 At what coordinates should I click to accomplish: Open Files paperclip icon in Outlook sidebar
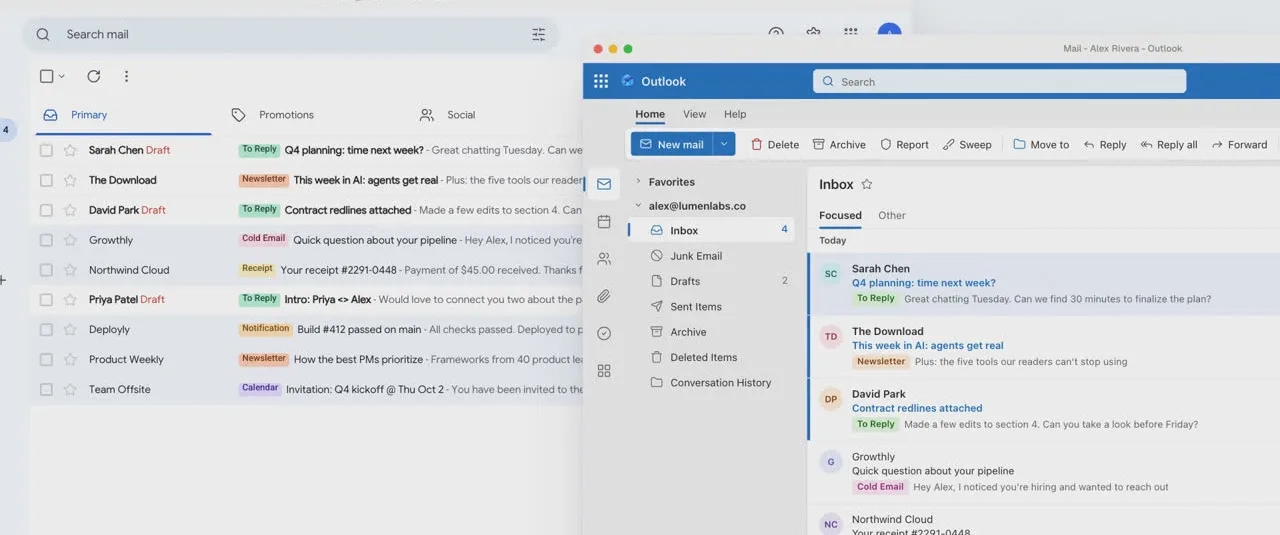[x=604, y=296]
